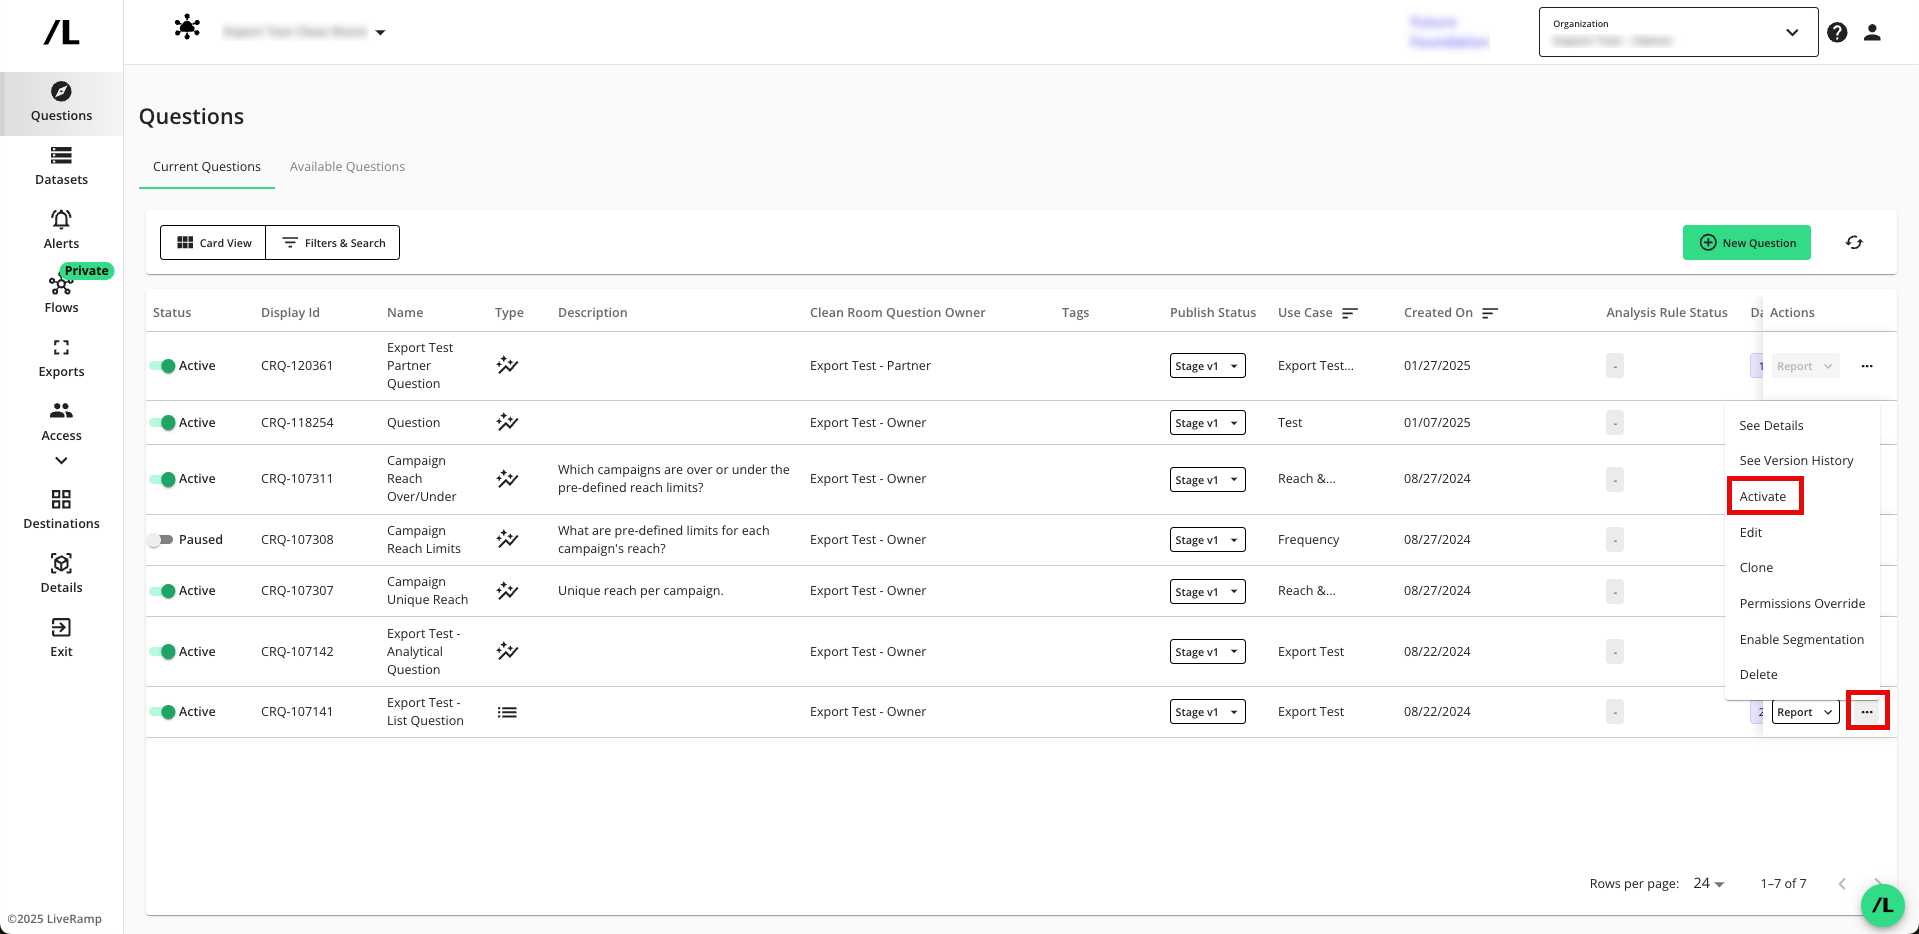Open the LiveRamp chat bubble at bottom right
Viewport: 1919px width, 934px height.
click(1882, 905)
